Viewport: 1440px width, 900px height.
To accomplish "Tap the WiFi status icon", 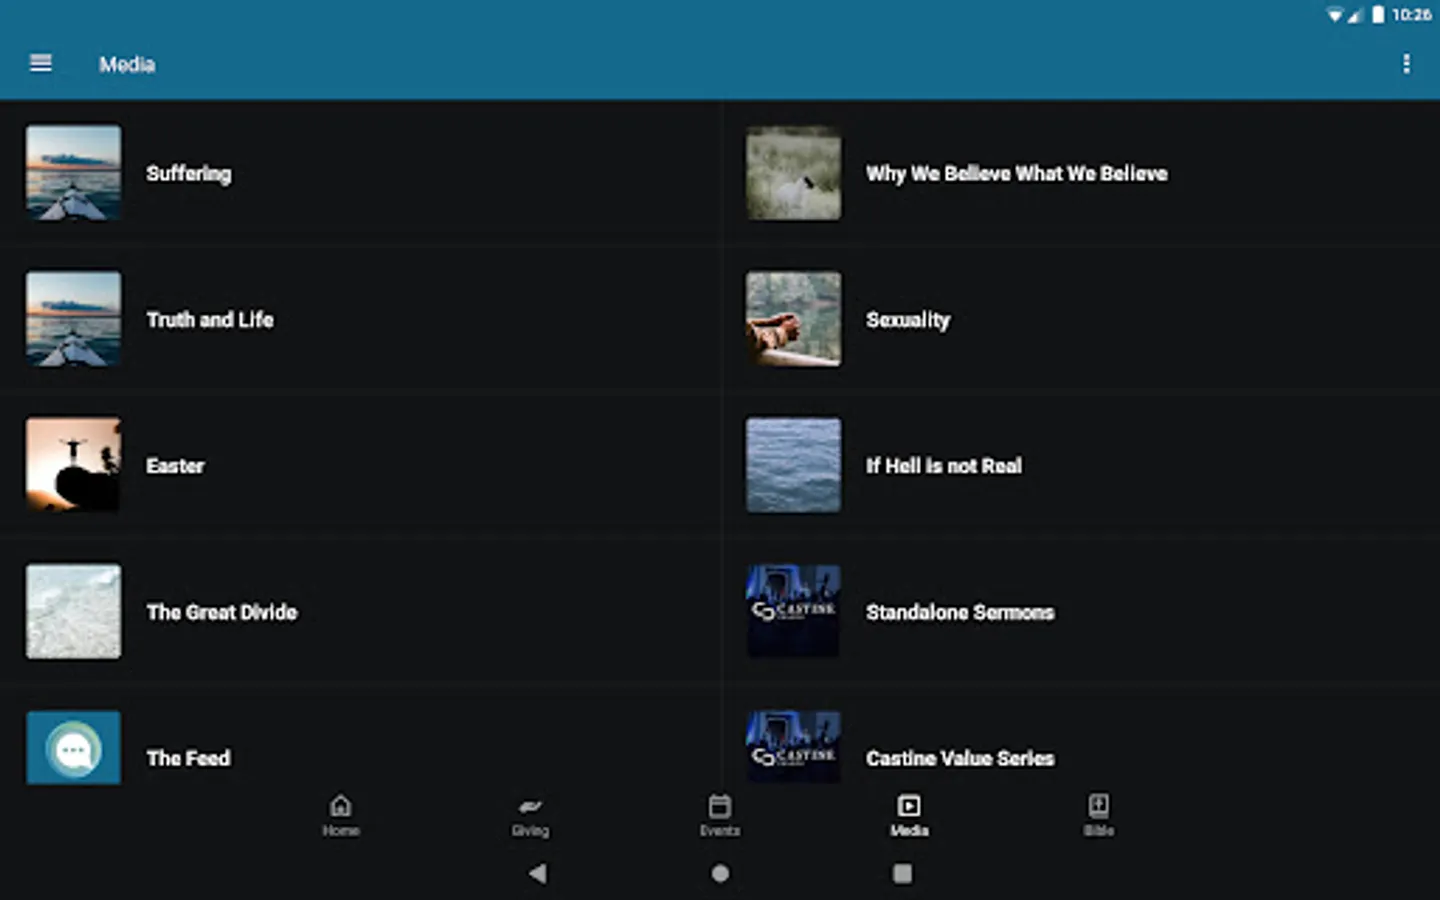I will click(x=1335, y=15).
